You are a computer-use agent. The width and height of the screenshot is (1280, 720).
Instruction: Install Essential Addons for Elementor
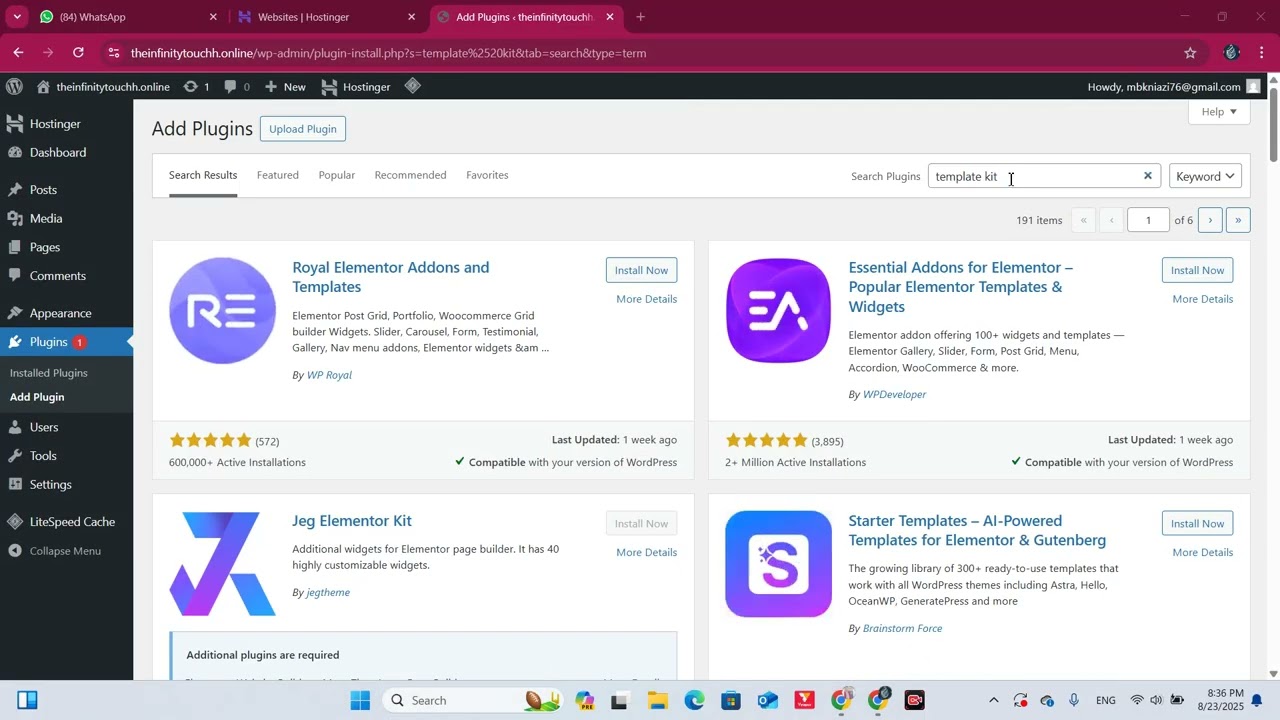tap(1197, 270)
